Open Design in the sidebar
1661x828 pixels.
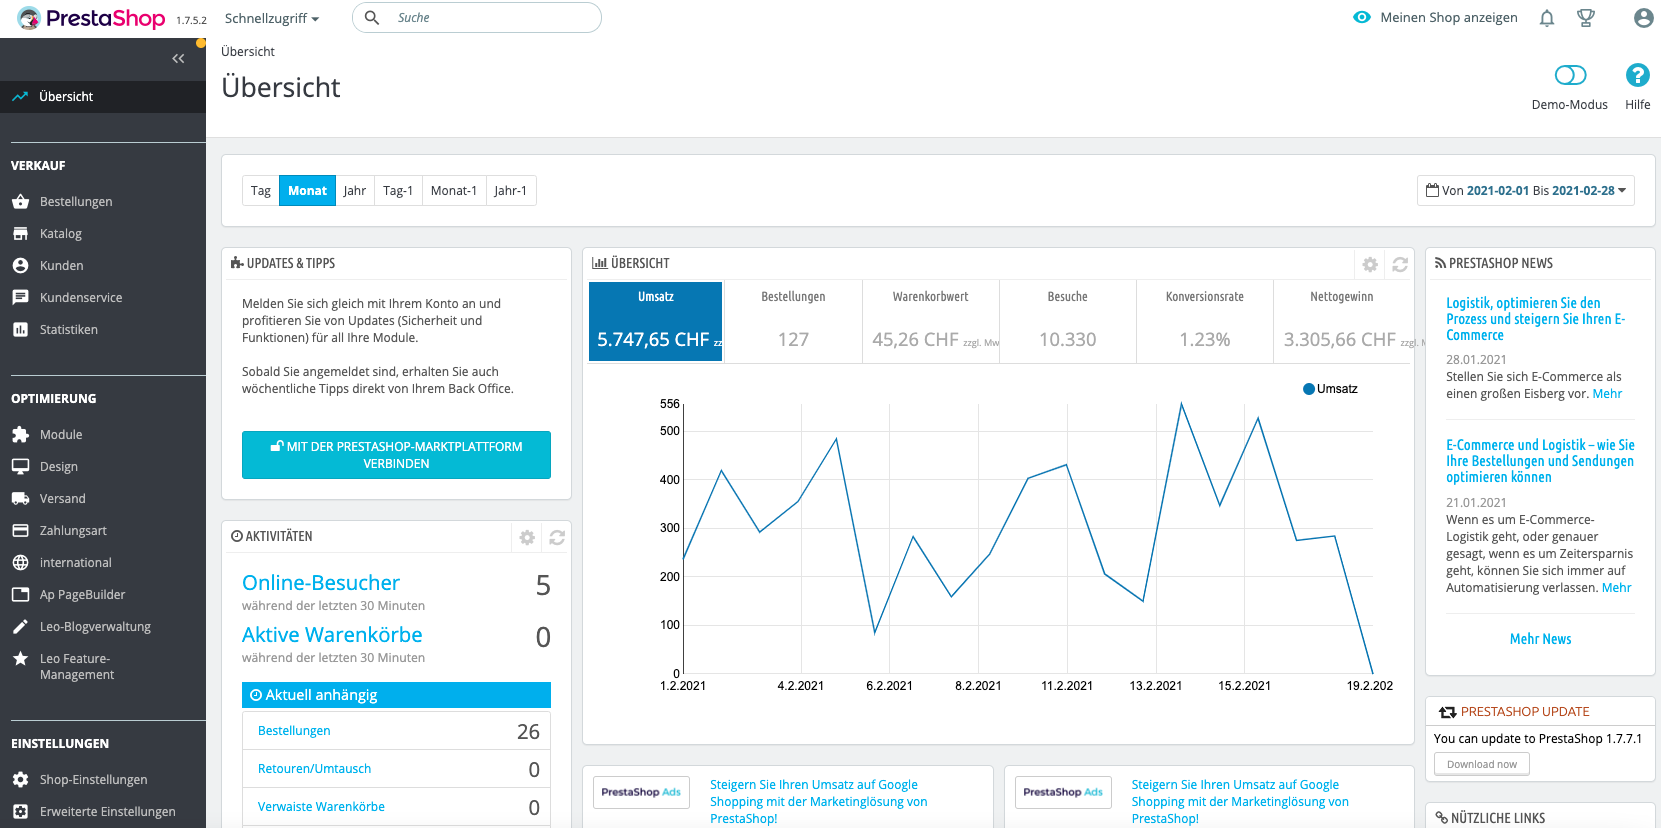pos(59,467)
